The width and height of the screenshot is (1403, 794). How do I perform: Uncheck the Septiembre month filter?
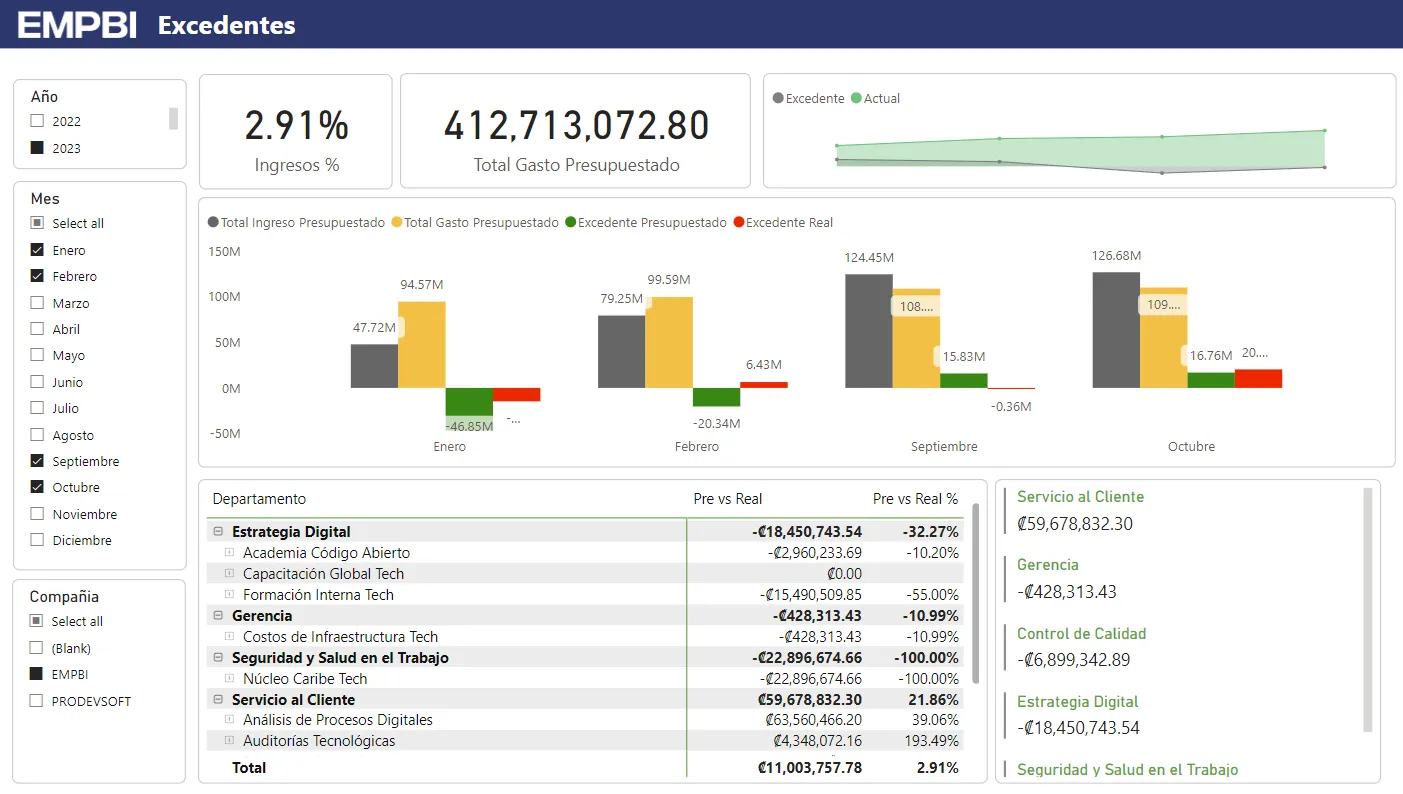[38, 461]
